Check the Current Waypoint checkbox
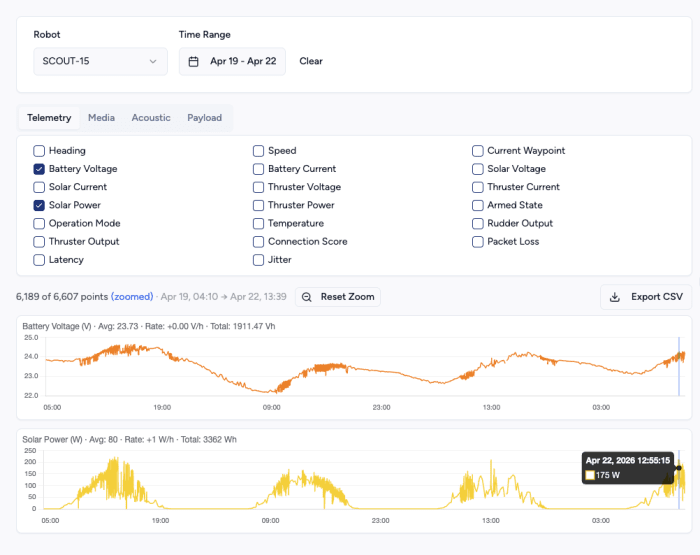This screenshot has height=555, width=700. click(478, 151)
